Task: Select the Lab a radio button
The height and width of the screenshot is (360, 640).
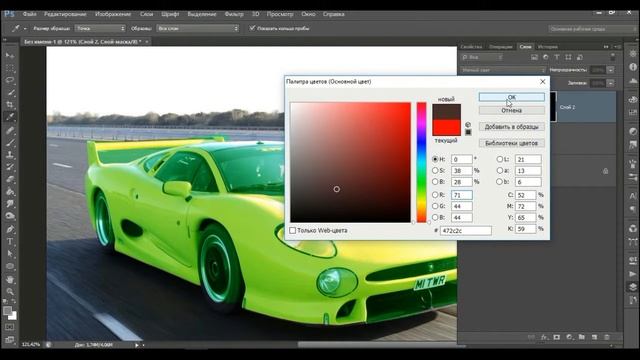Action: (500, 171)
